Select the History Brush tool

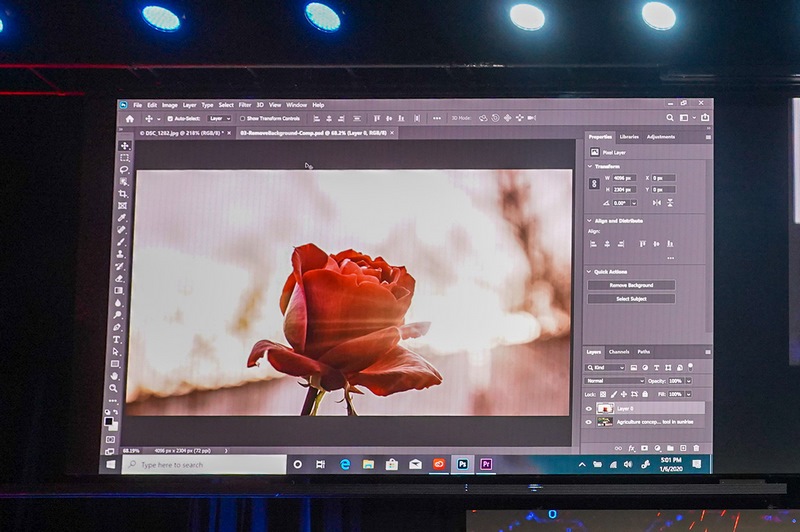[119, 266]
